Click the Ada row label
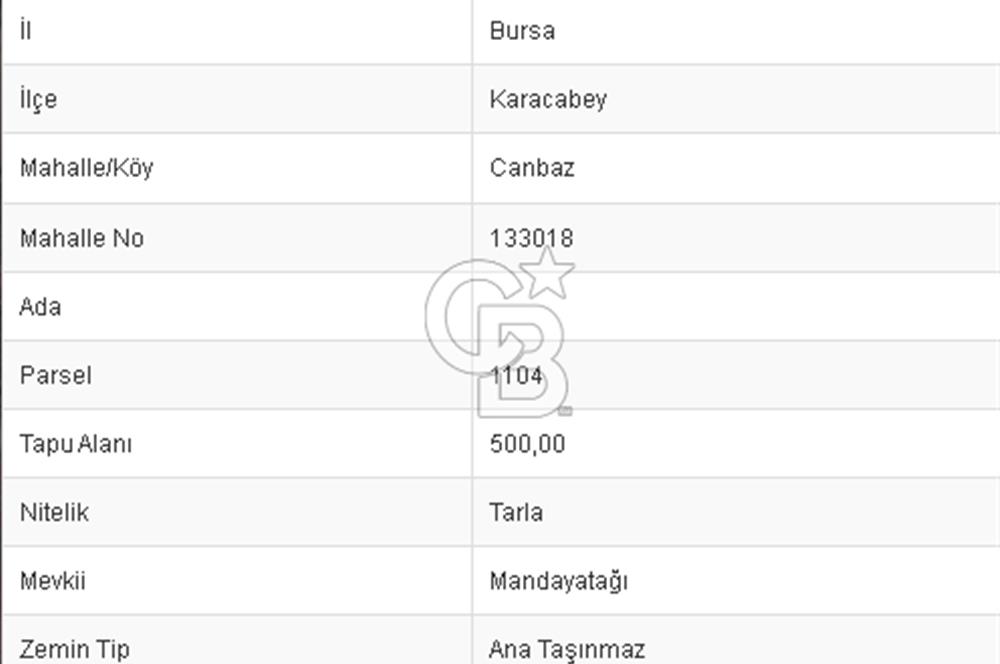The image size is (1000, 664). click(x=40, y=307)
